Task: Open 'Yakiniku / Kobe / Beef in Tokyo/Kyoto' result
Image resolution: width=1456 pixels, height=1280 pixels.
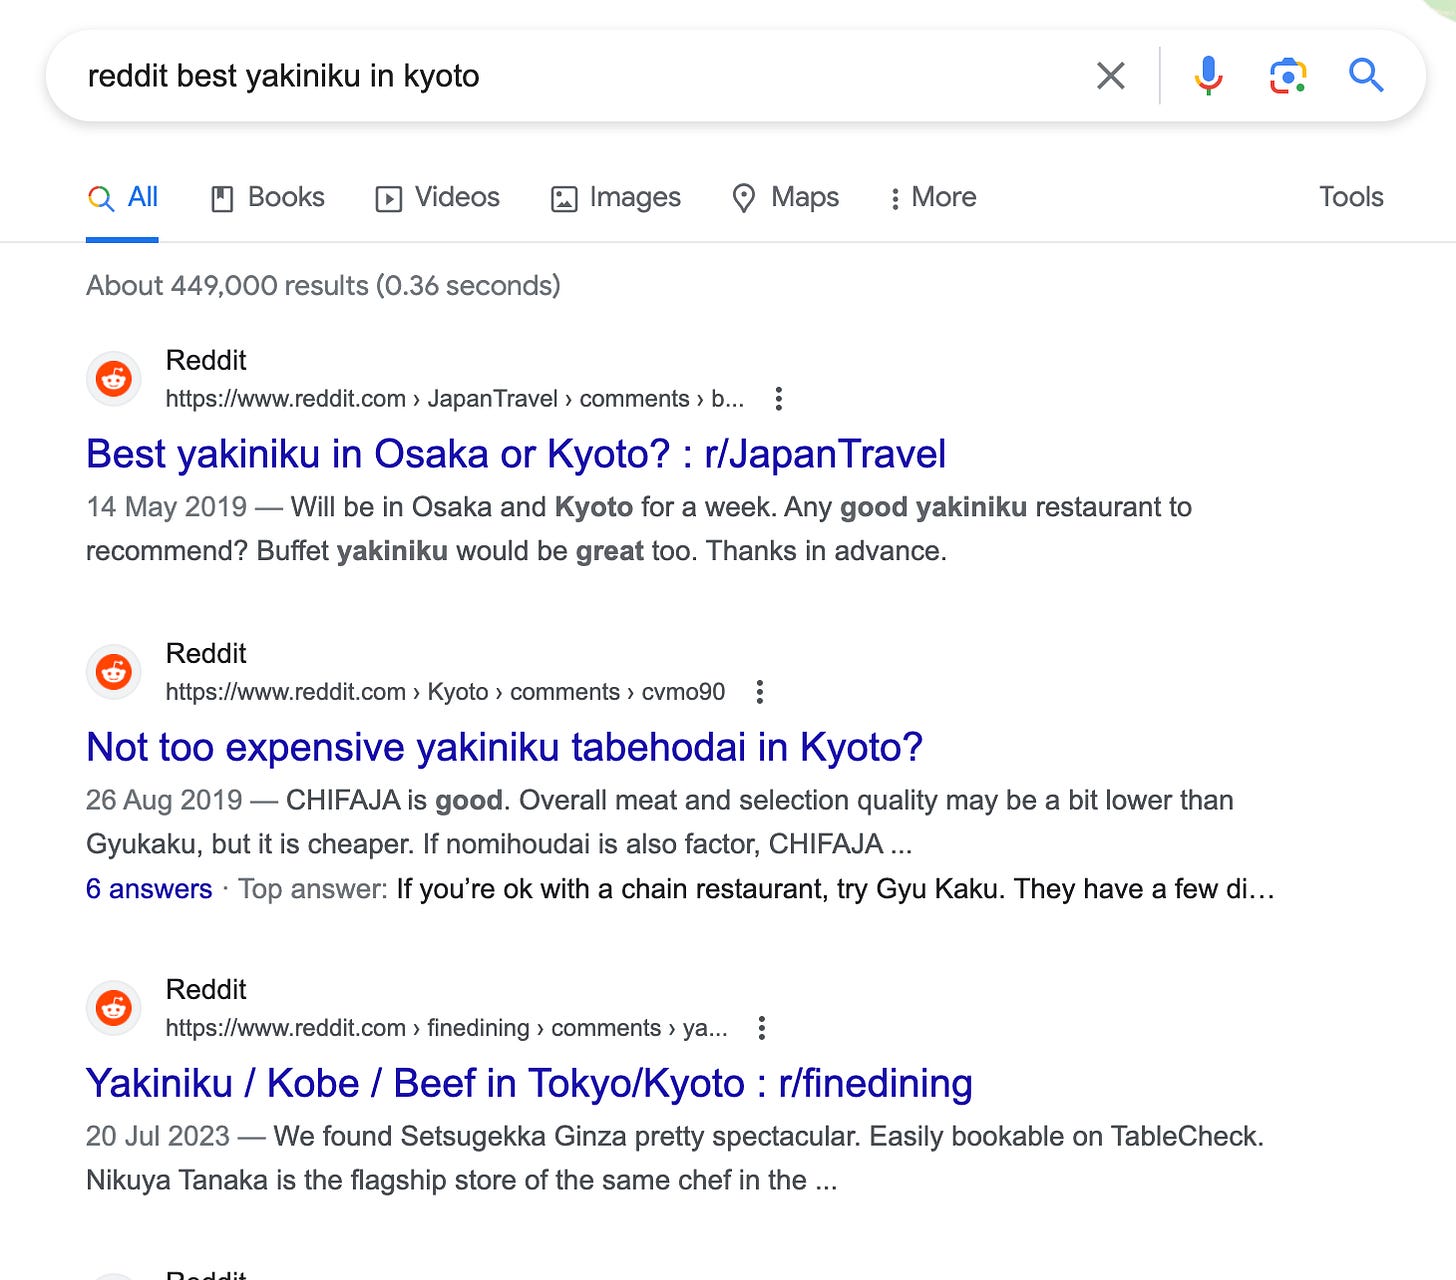Action: pyautogui.click(x=529, y=1083)
